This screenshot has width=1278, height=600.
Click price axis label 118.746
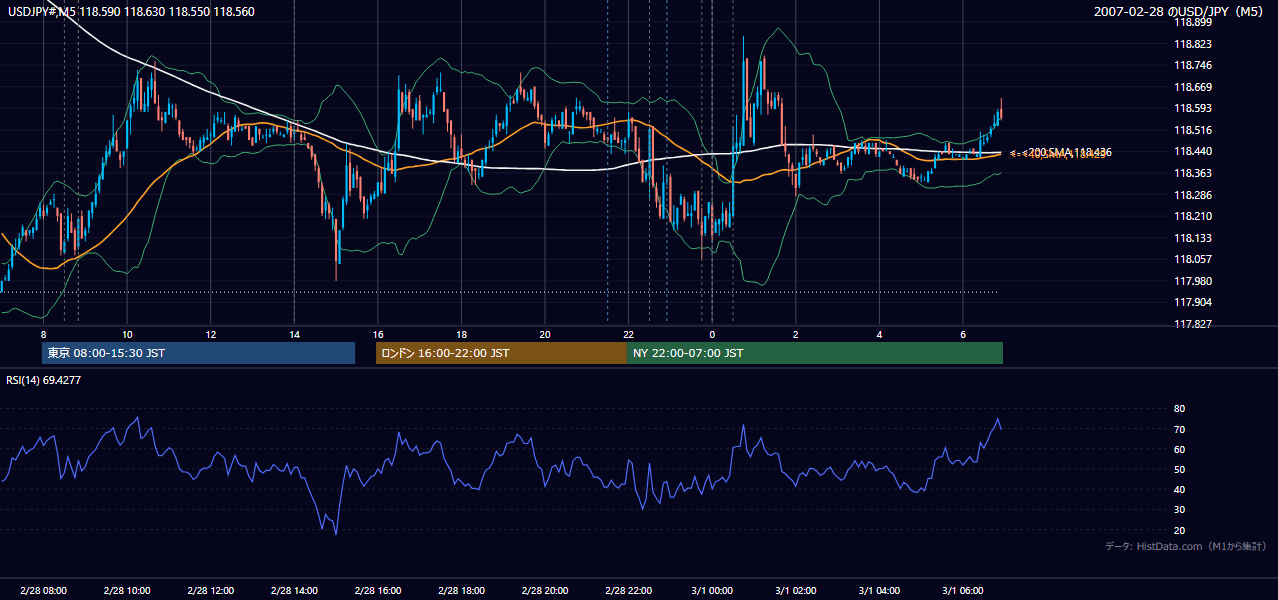click(x=1191, y=65)
